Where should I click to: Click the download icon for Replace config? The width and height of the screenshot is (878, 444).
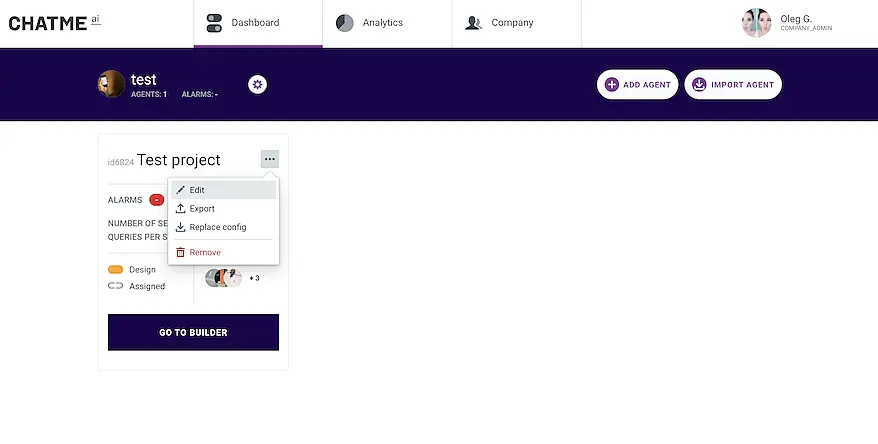[x=180, y=227]
